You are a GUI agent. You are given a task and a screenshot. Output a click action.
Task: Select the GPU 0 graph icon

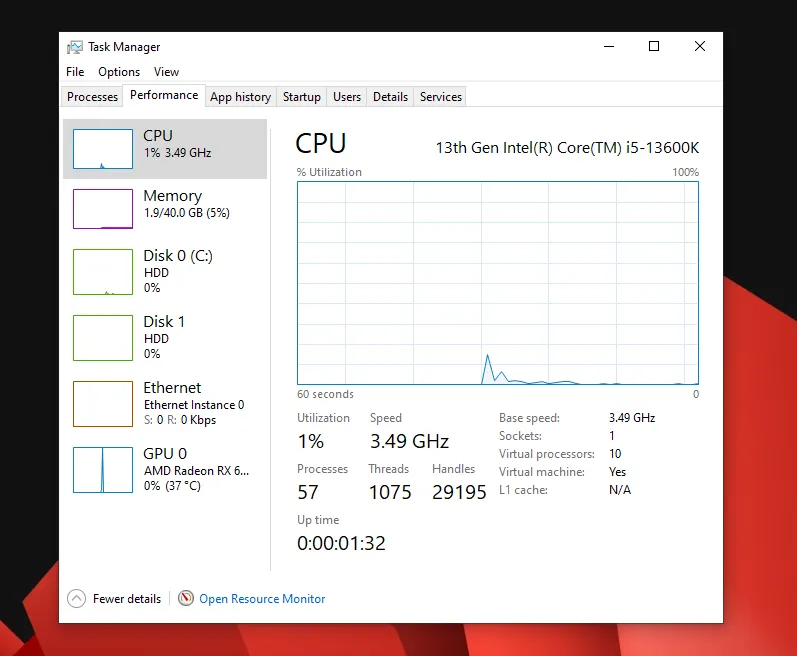click(x=103, y=470)
